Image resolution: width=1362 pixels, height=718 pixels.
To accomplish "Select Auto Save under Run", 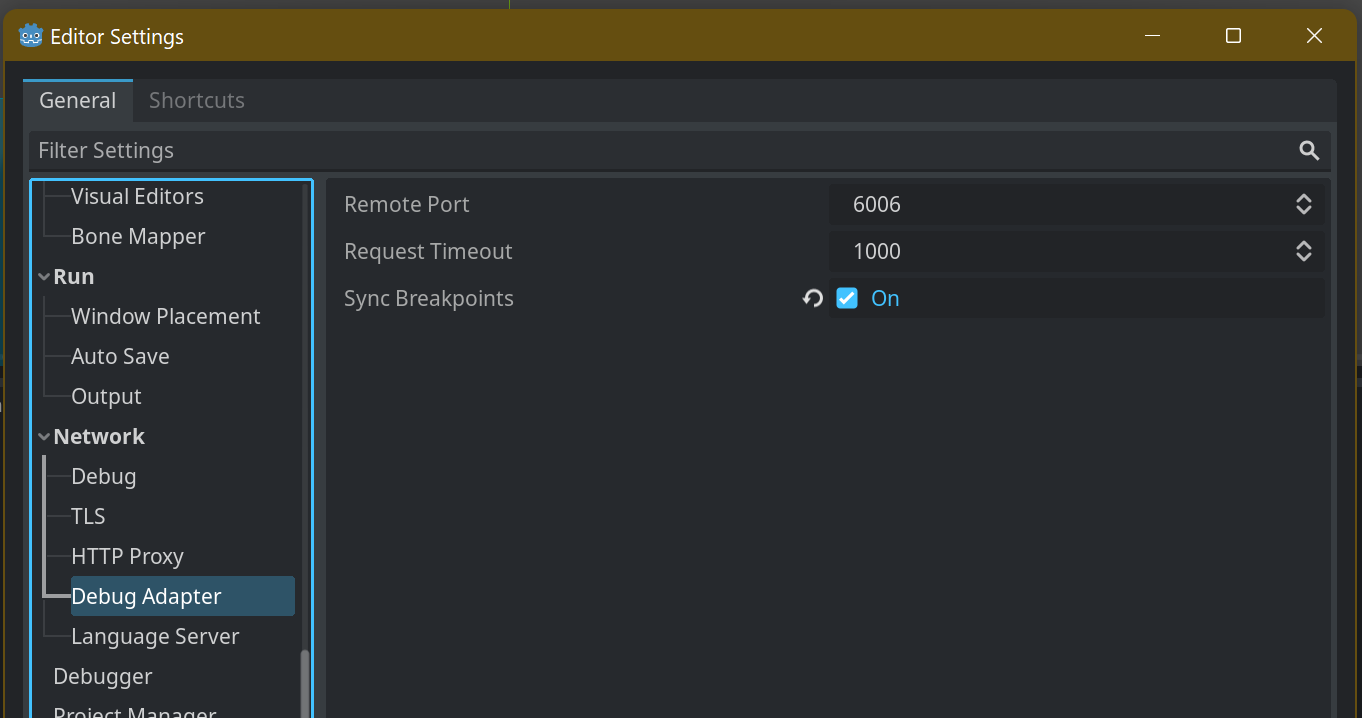I will pyautogui.click(x=120, y=356).
